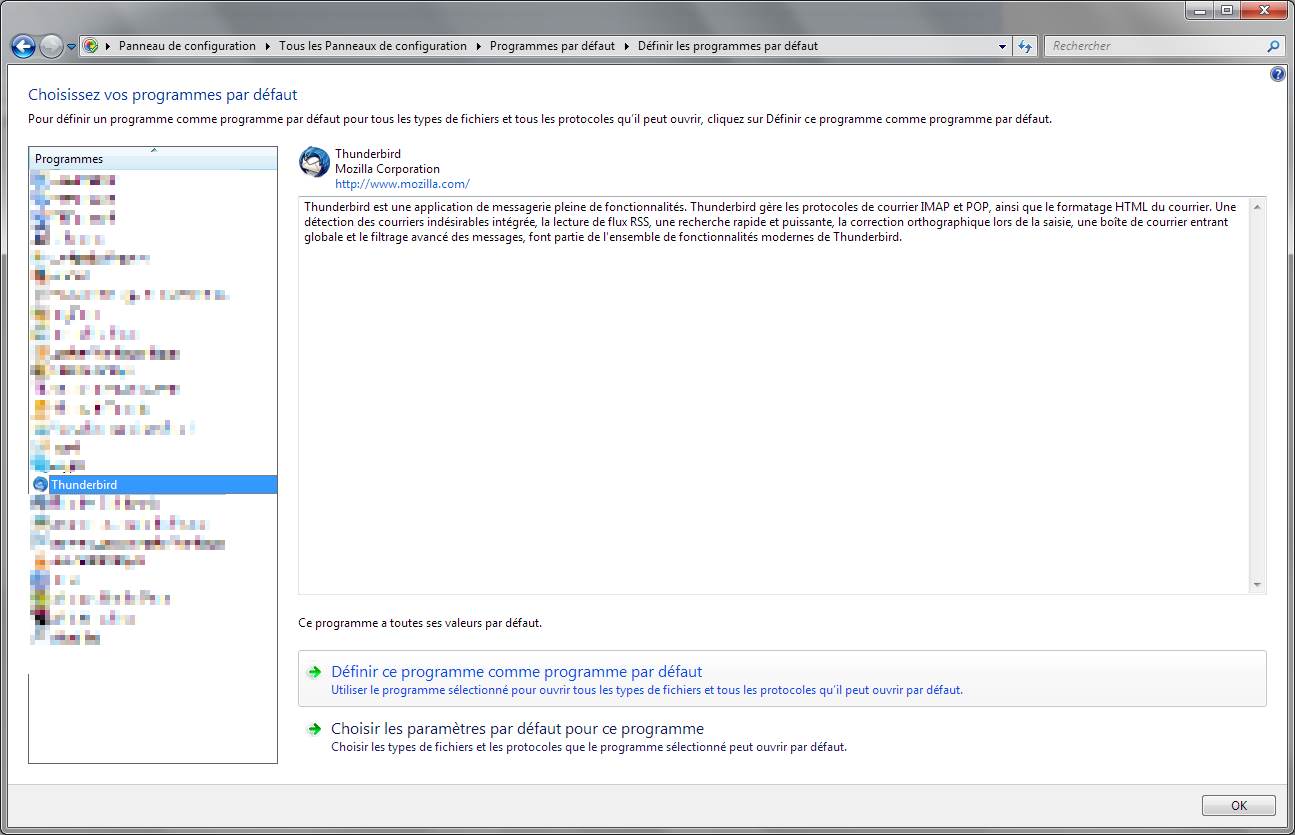Click the search magnifier icon
The height and width of the screenshot is (835, 1295).
coord(1273,46)
